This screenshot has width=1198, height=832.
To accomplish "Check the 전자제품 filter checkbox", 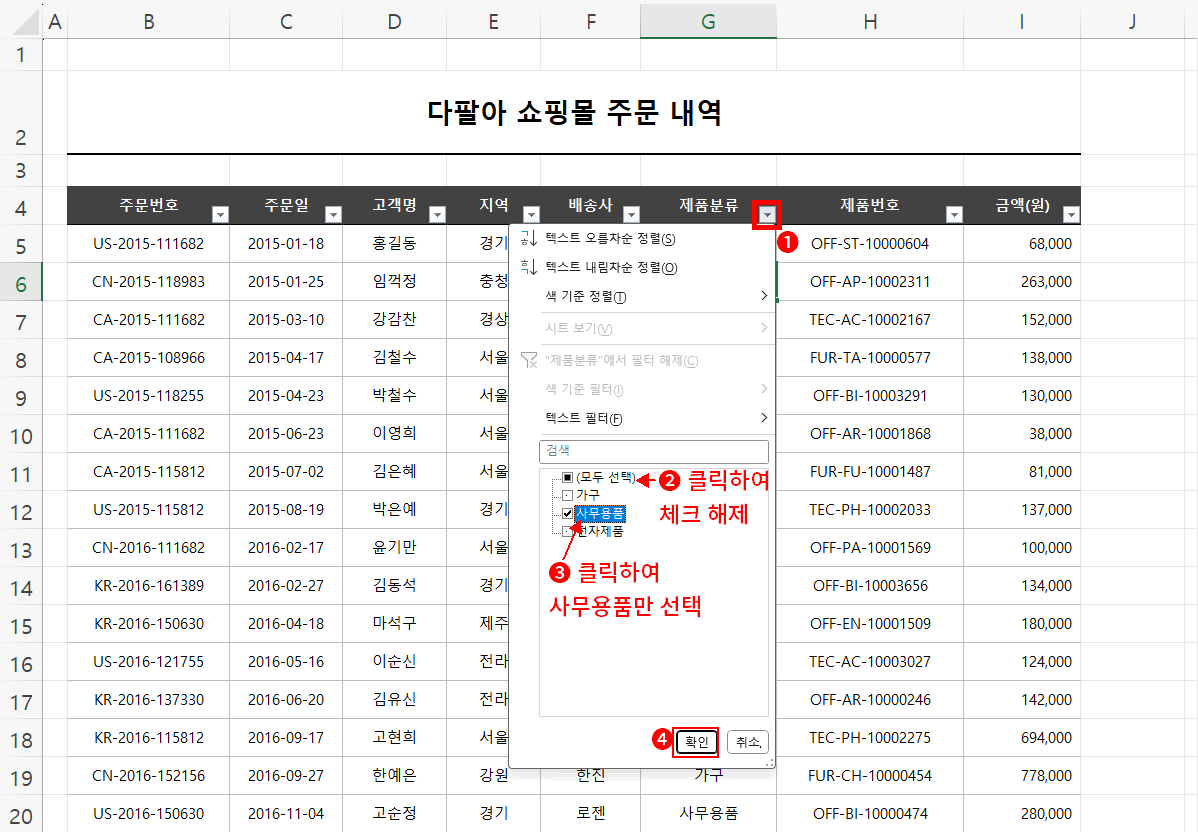I will (x=567, y=531).
